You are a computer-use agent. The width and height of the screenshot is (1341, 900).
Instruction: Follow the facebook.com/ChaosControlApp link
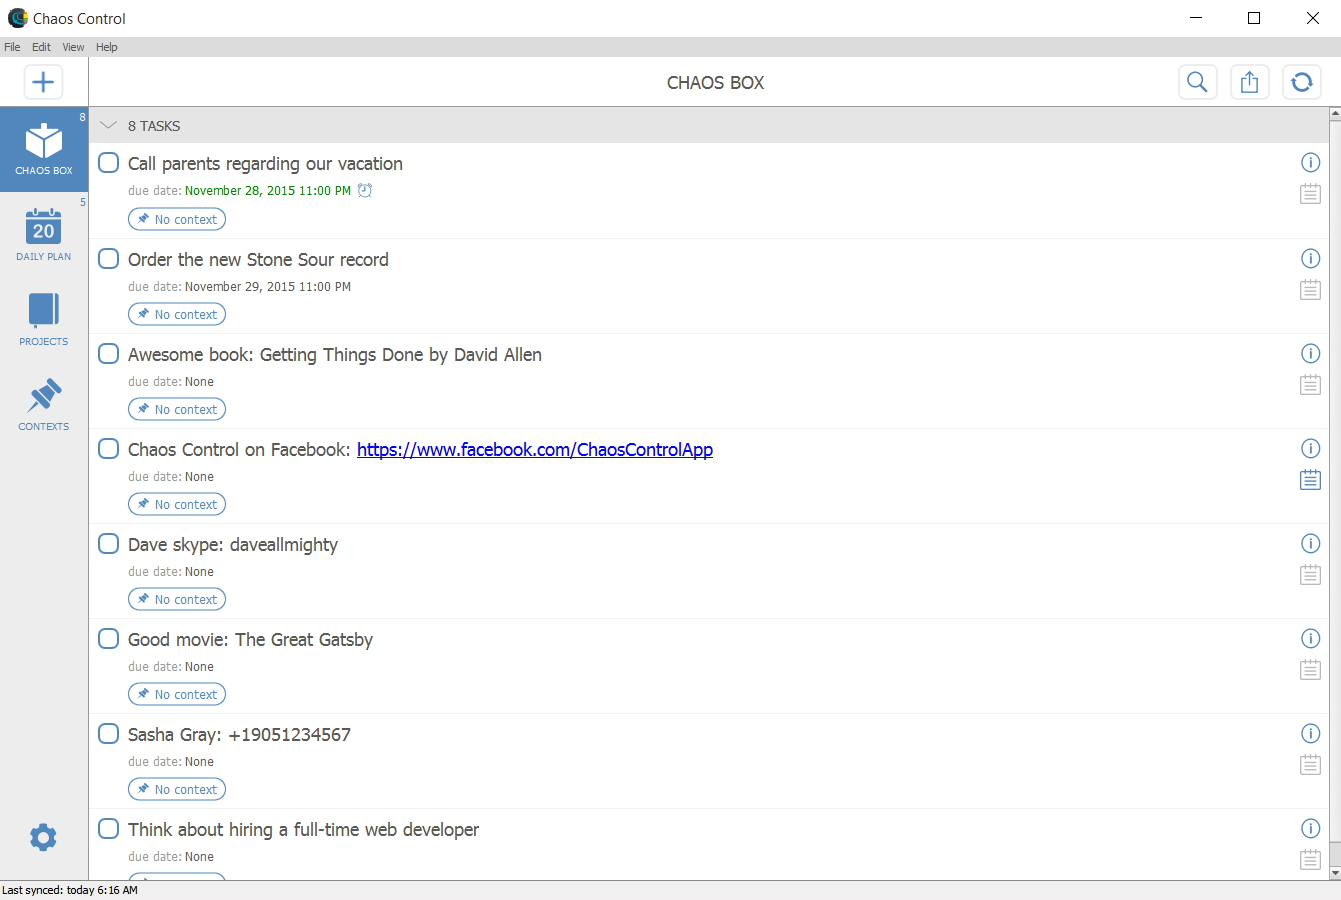coord(535,450)
